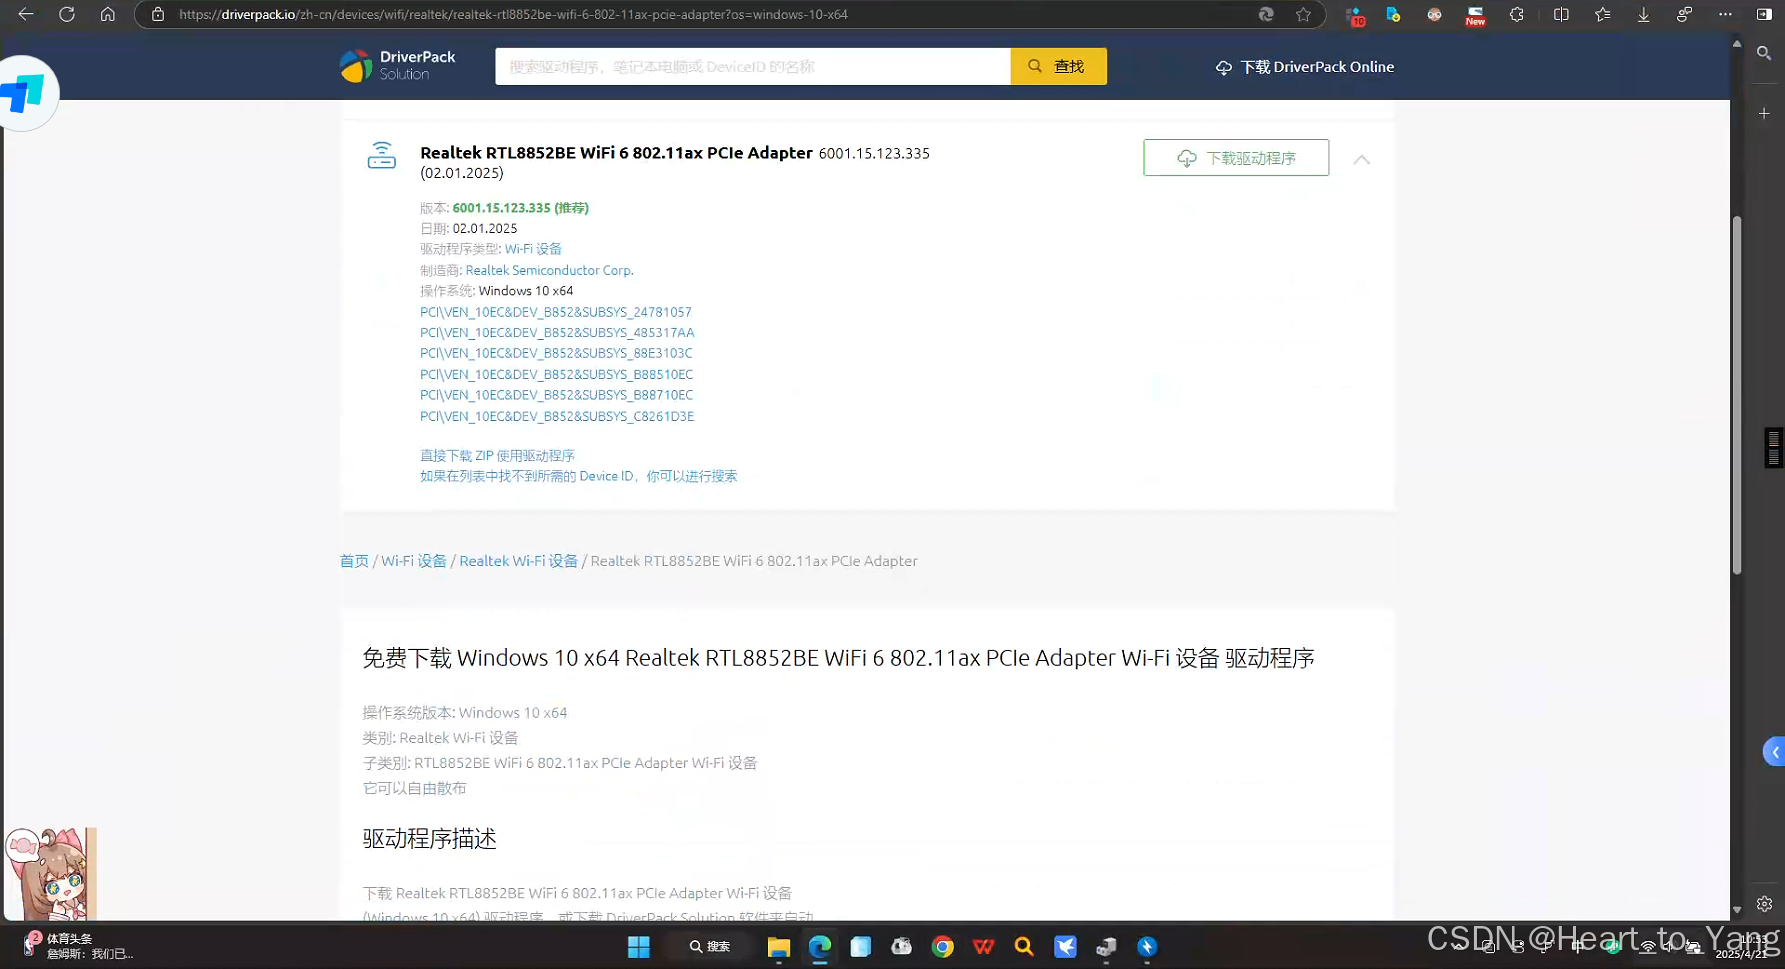The image size is (1785, 969).
Task: Open device ID link SUBSYS_485317AA
Action: click(557, 333)
